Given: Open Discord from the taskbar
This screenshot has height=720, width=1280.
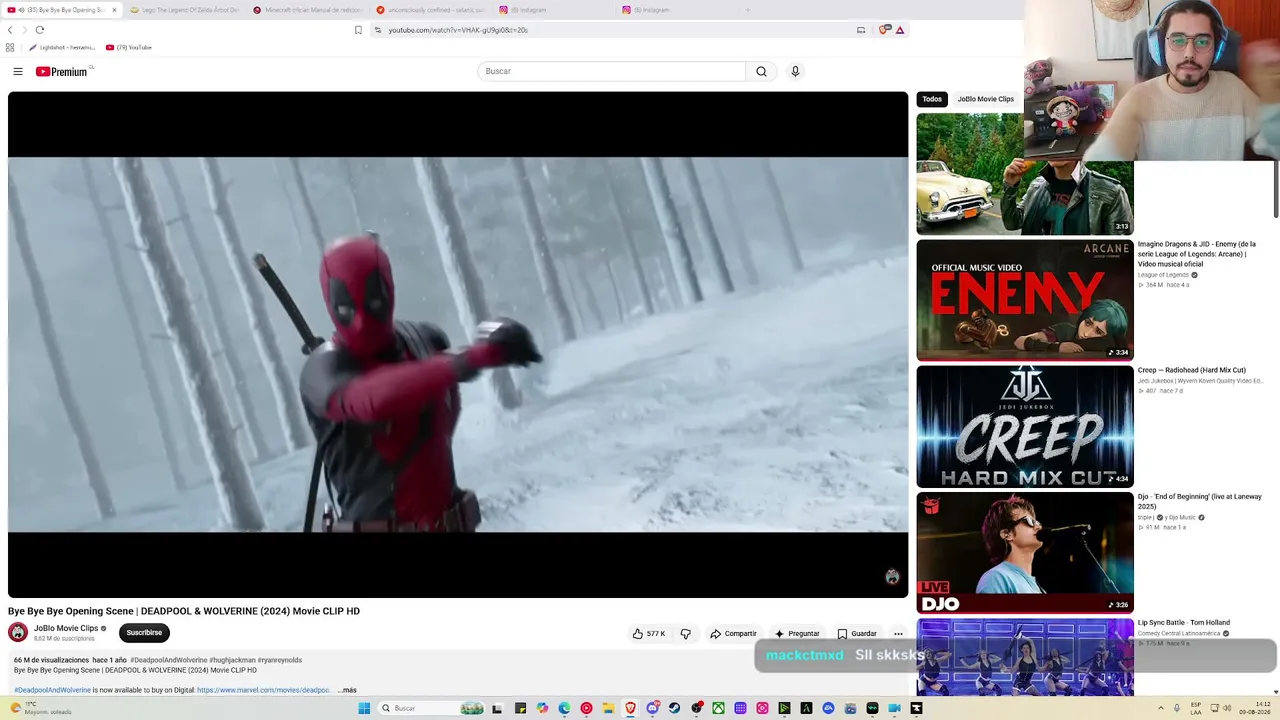Looking at the screenshot, I should pos(652,708).
